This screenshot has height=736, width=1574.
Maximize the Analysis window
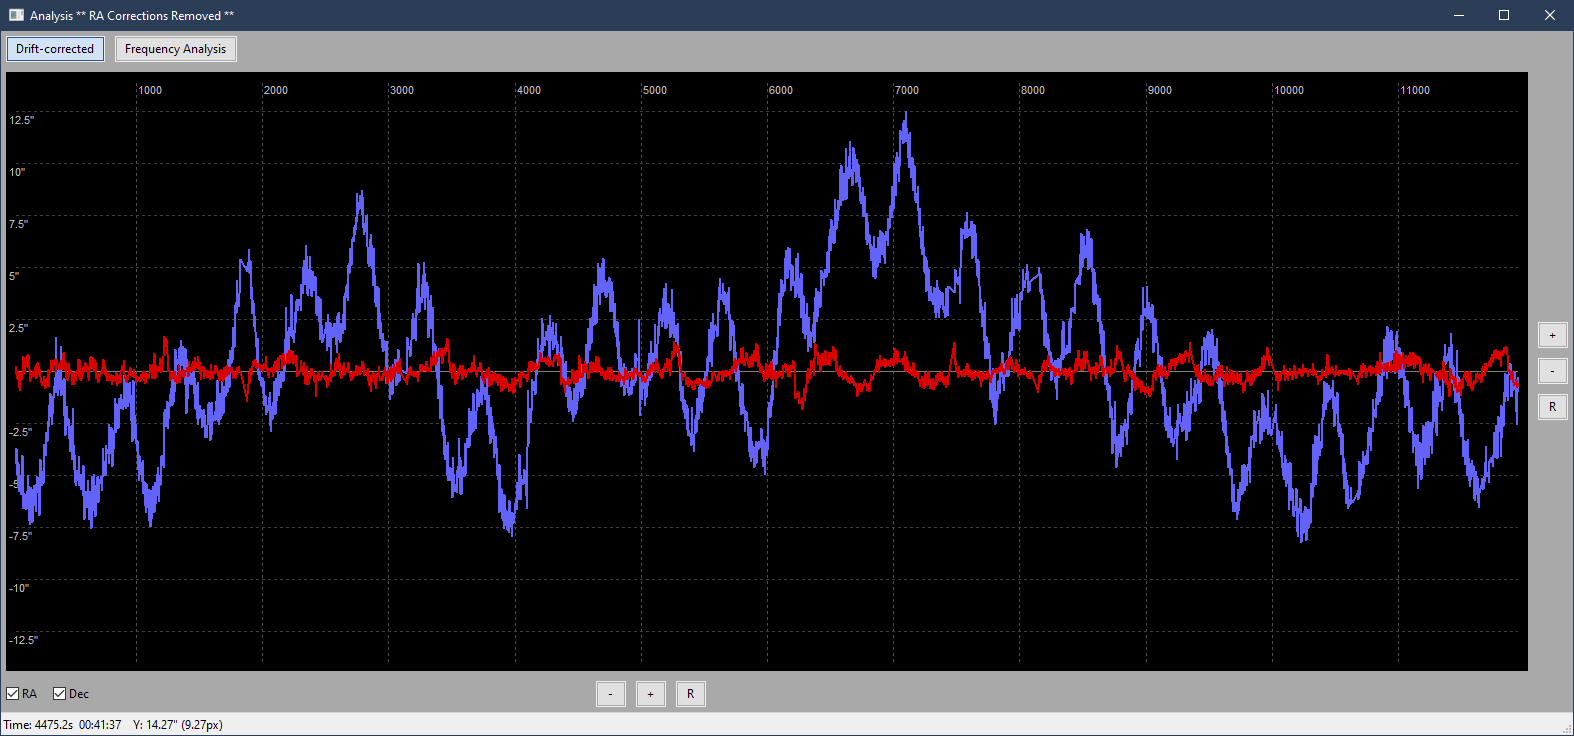click(x=1504, y=15)
